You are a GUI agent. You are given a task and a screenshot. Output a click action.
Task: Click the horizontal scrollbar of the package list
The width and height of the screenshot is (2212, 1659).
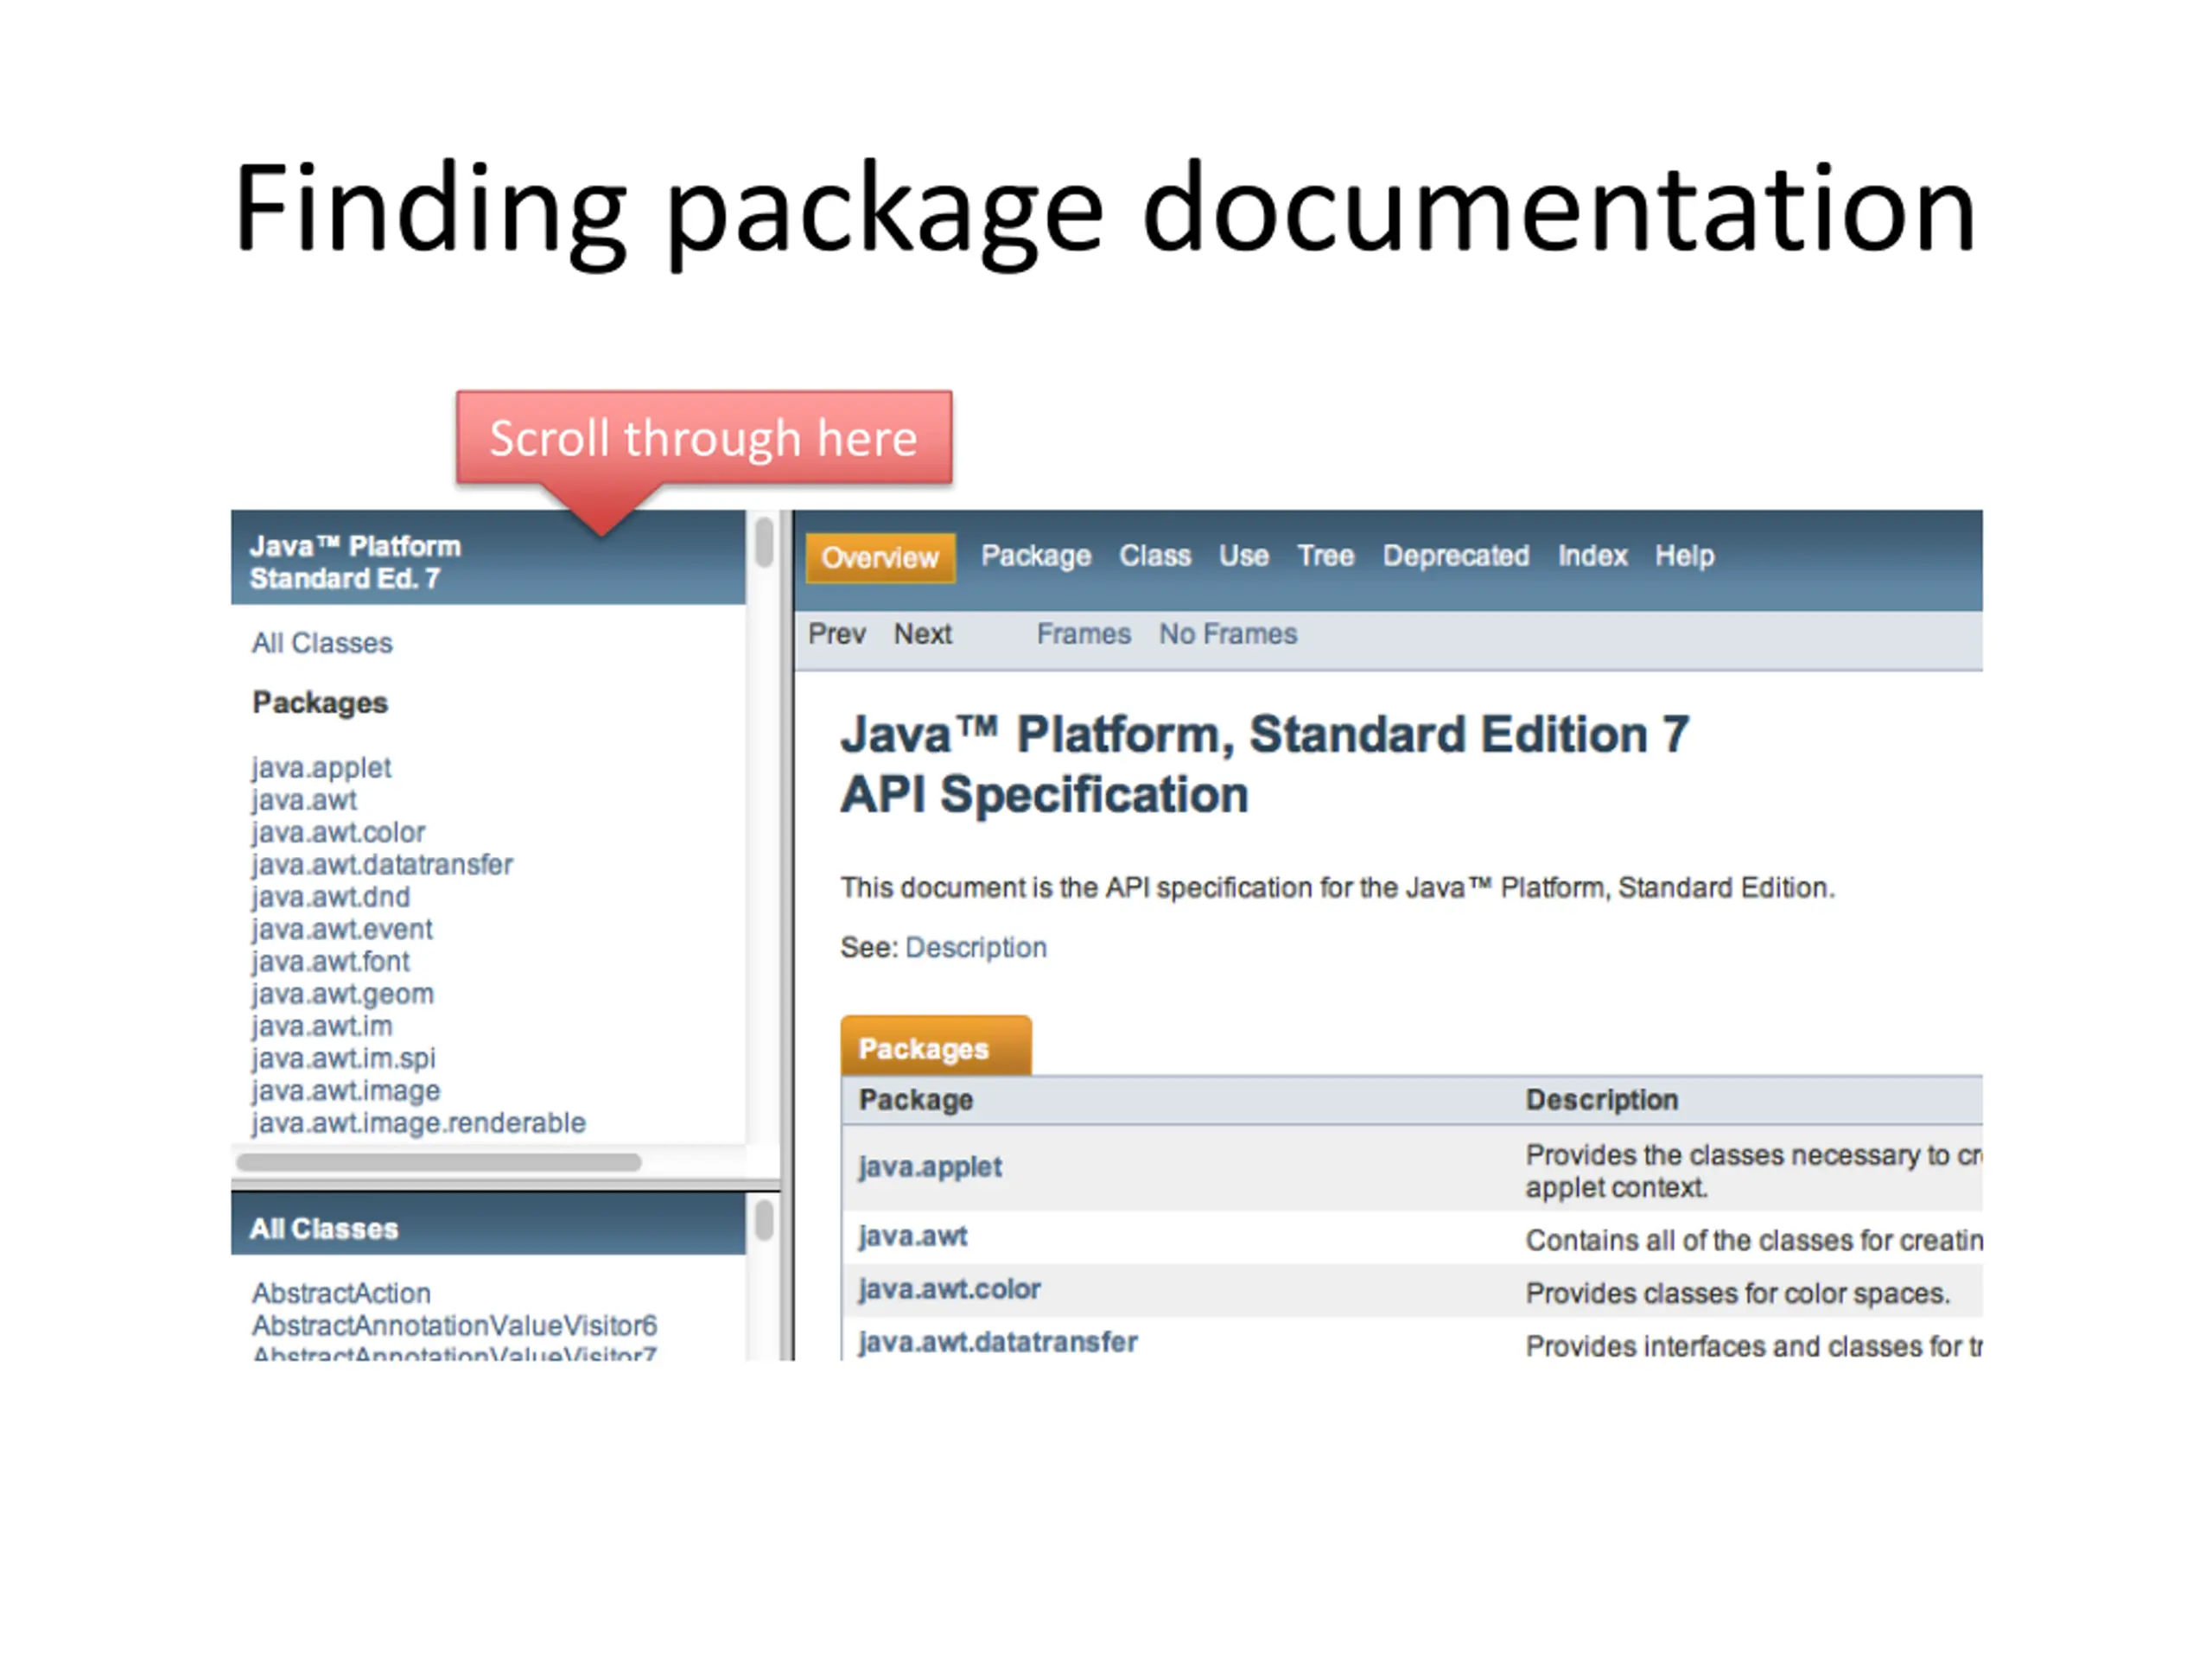coord(438,1162)
